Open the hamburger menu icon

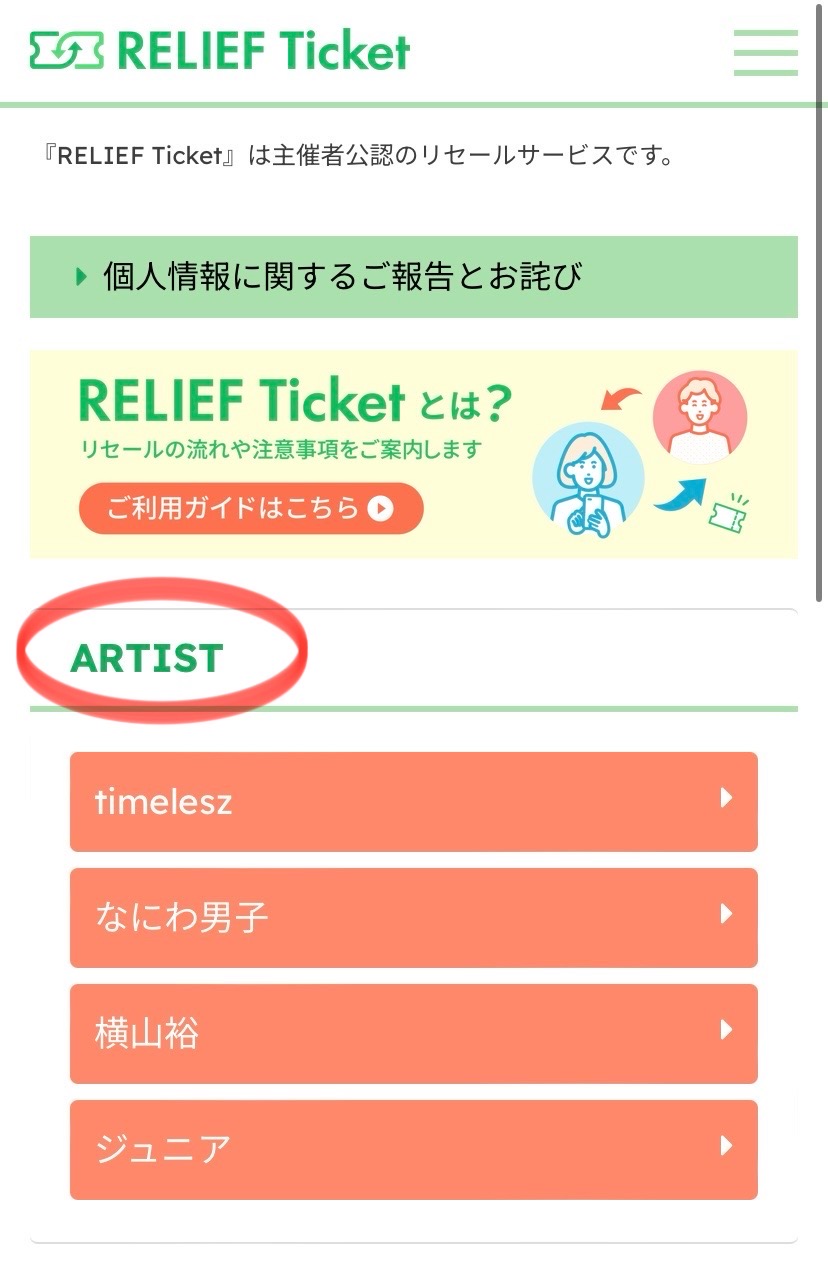point(765,53)
